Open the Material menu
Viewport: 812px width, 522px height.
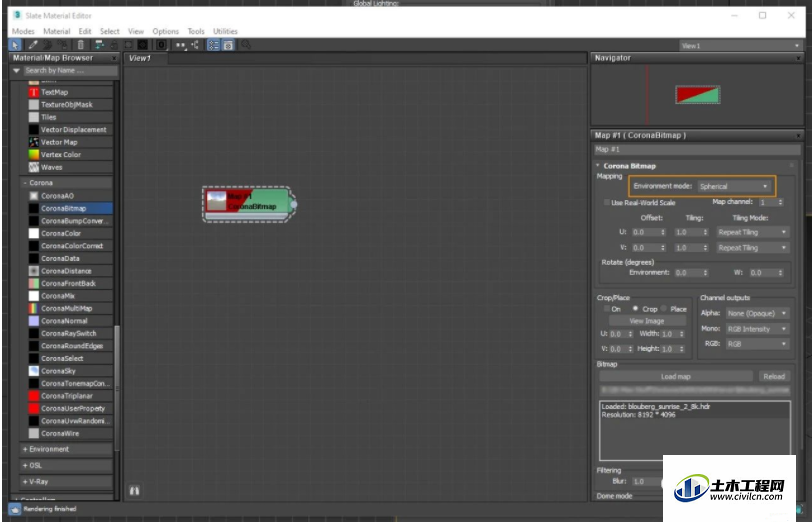(56, 31)
